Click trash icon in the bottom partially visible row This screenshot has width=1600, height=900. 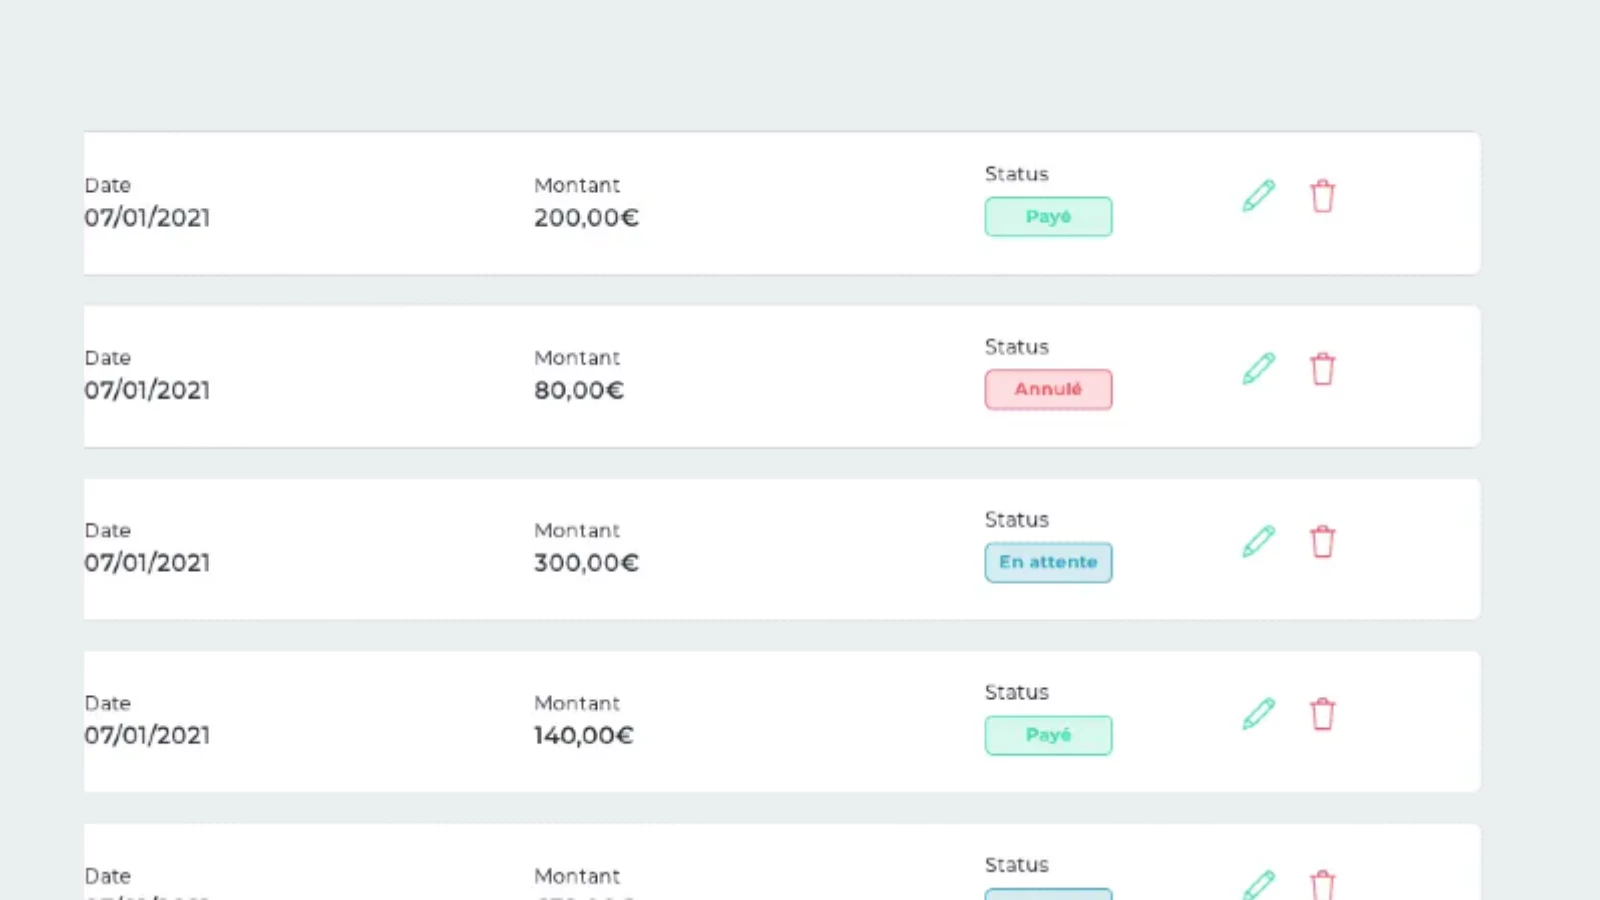click(1322, 886)
